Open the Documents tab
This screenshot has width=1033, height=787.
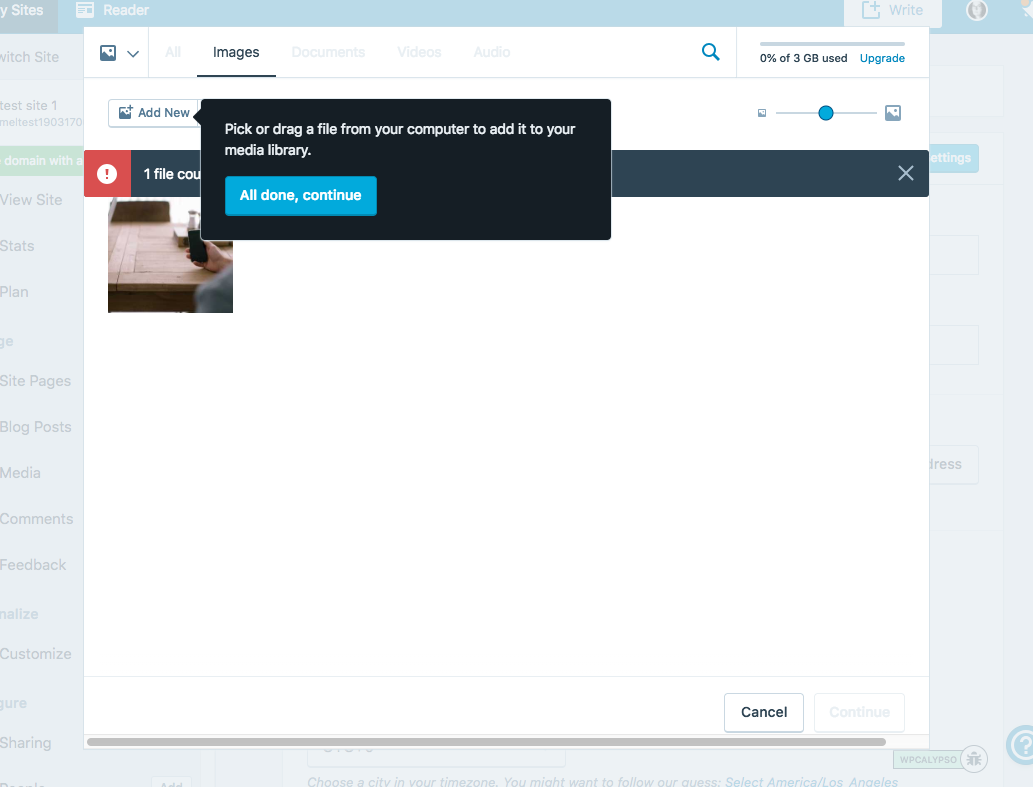[x=328, y=52]
